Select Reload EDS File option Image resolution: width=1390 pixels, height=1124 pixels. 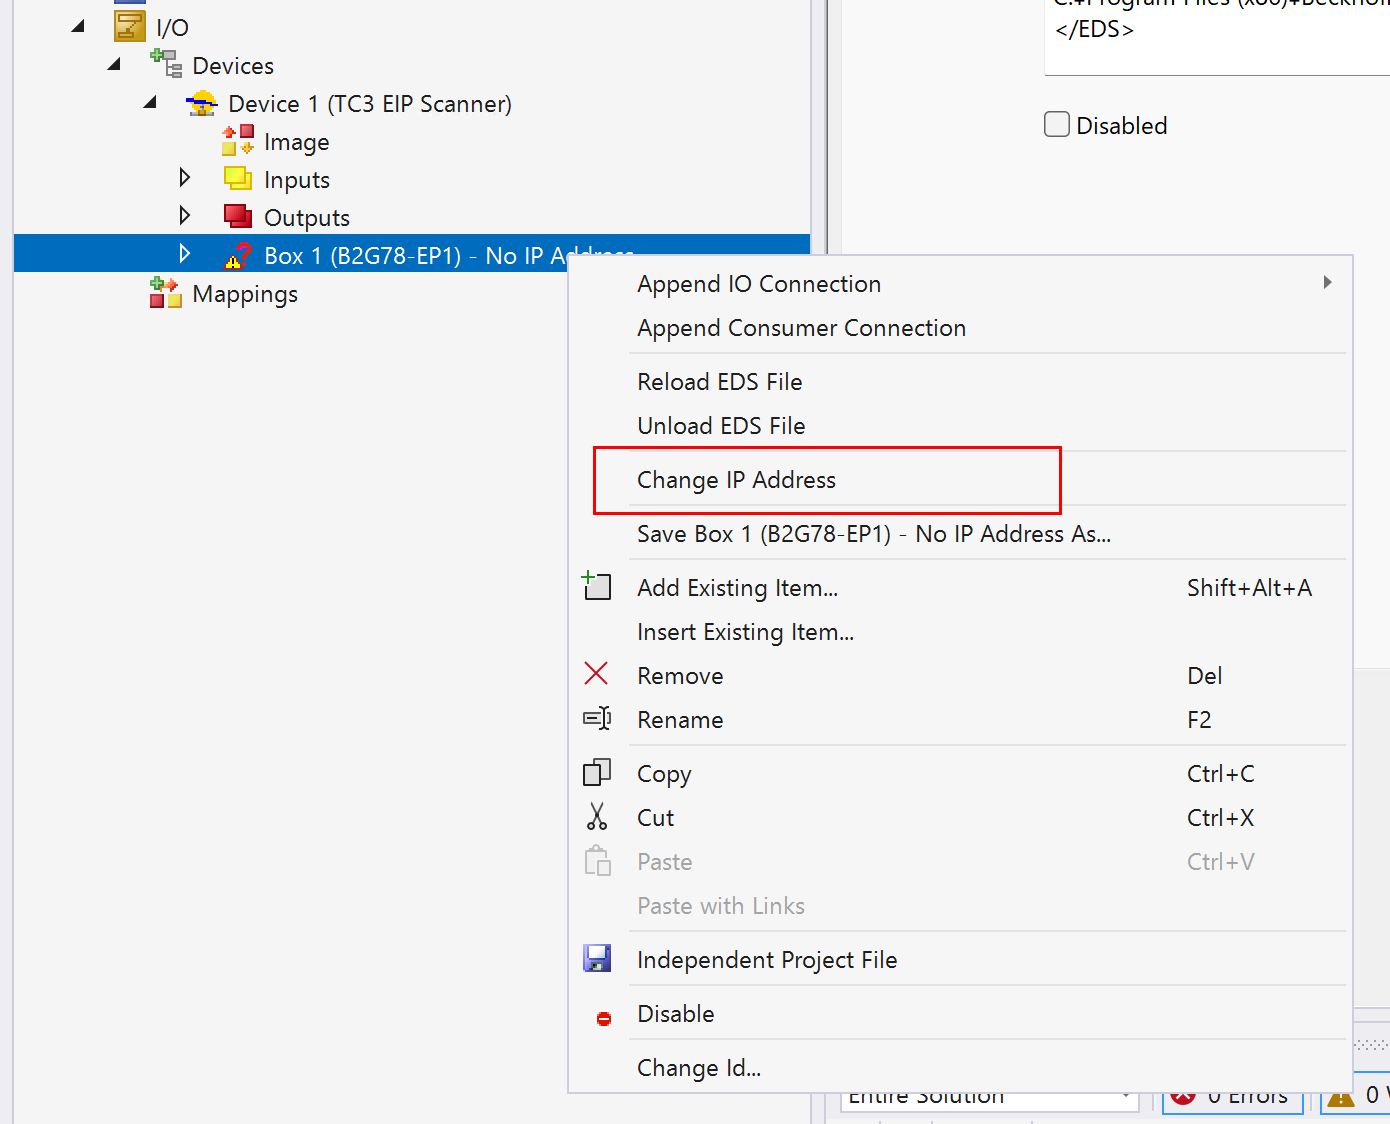pos(719,382)
